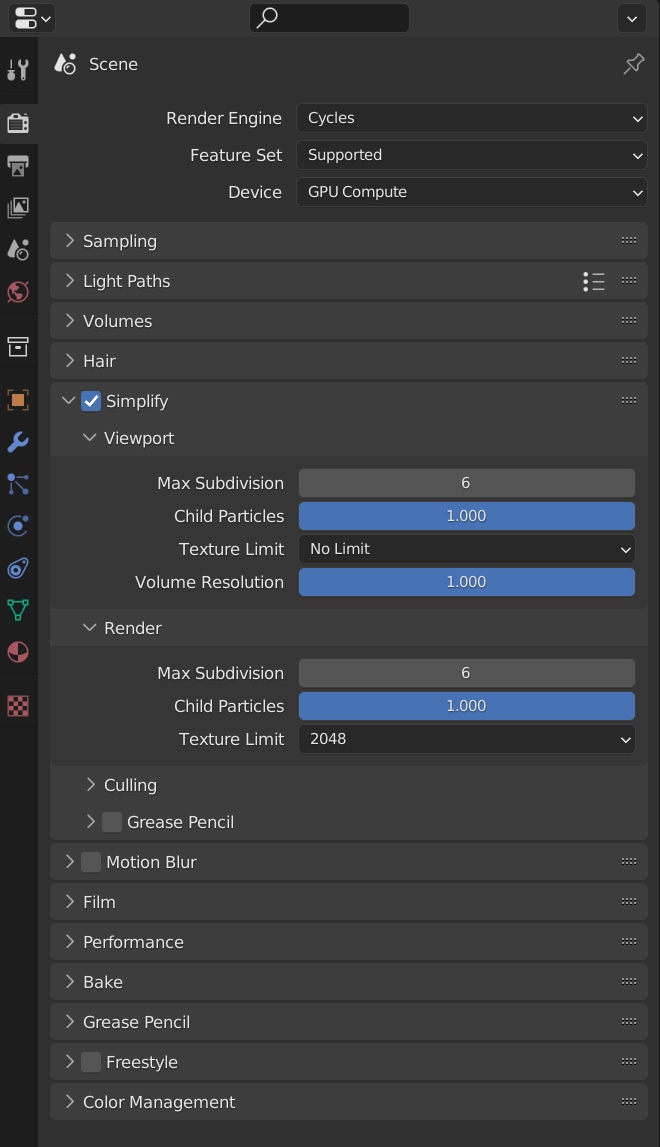
Task: Open the Tool properties tab
Action: 18,70
